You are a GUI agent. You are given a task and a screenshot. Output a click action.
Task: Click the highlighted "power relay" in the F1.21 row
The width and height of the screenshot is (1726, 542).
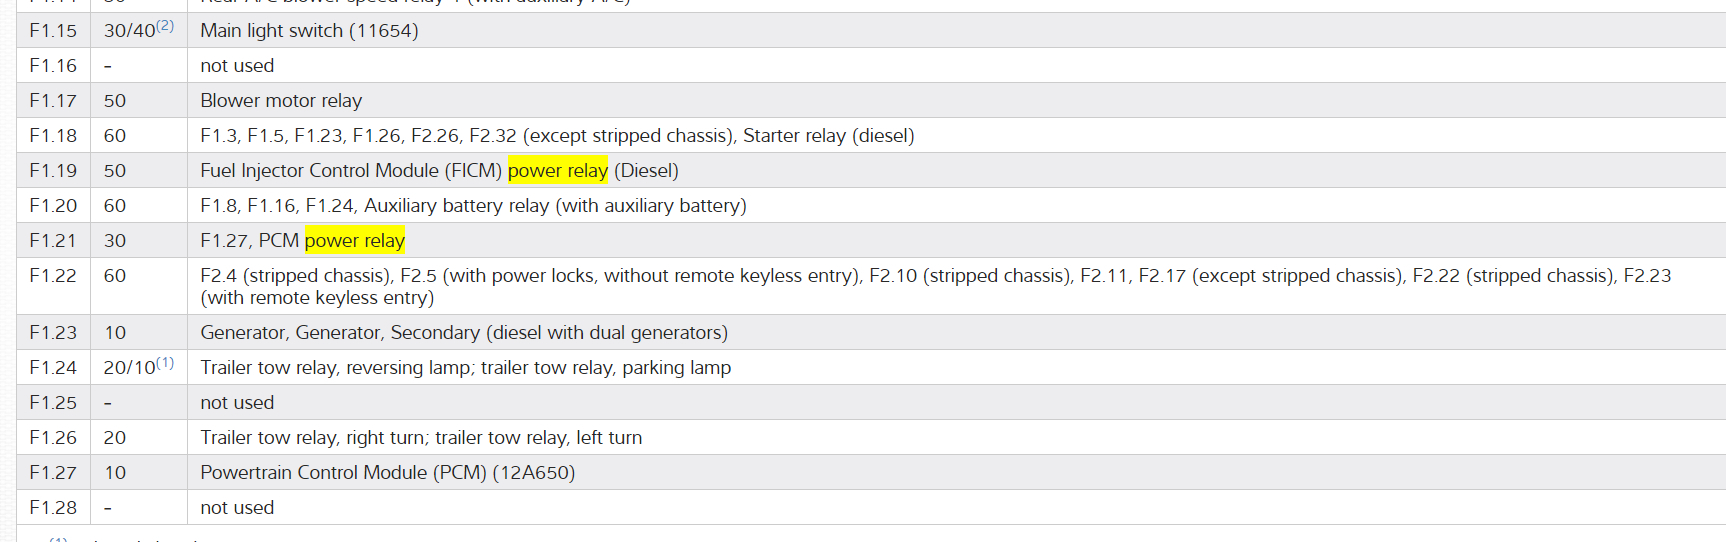click(x=354, y=241)
